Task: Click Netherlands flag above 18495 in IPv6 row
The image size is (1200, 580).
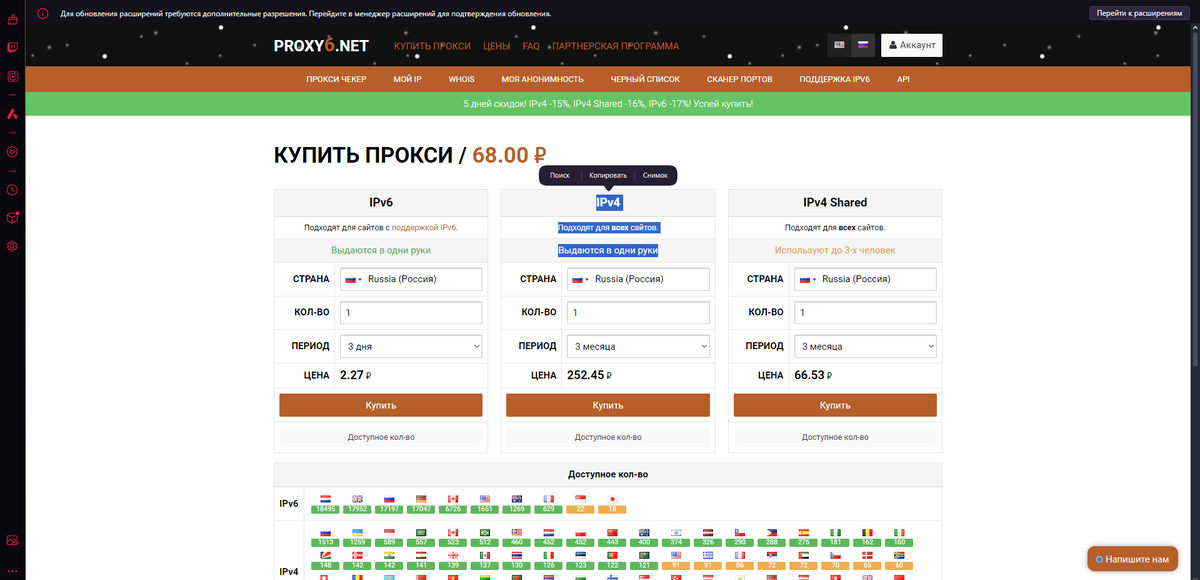Action: click(x=326, y=498)
